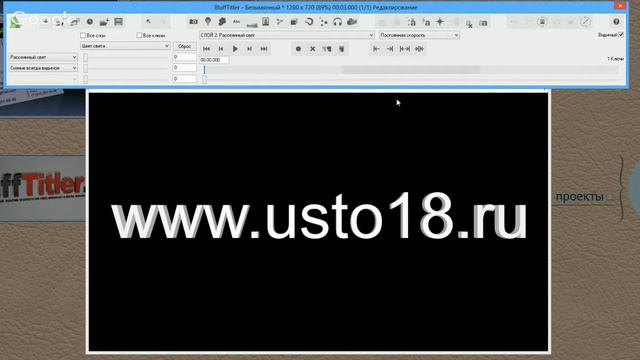Click the first property value field

click(184, 57)
